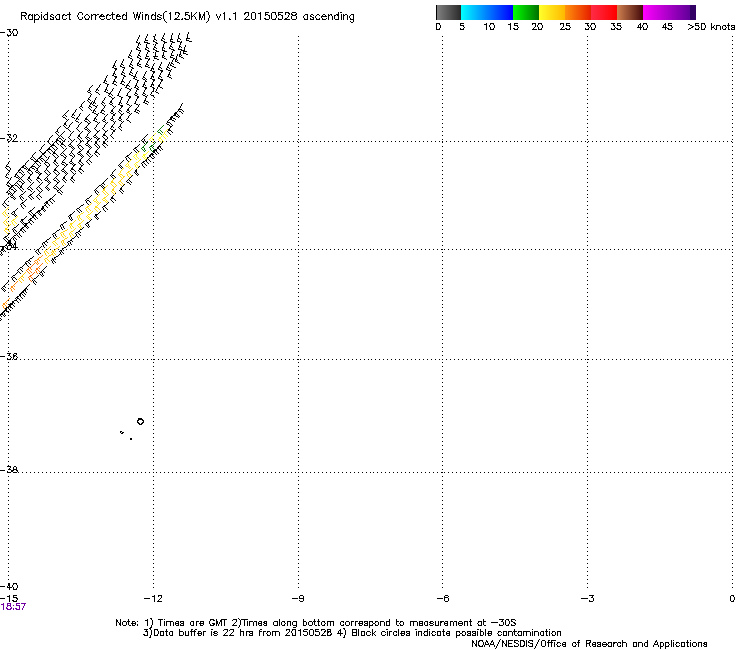The image size is (740, 650).
Task: Click the '-32' latitude axis label
Action: [x=9, y=138]
